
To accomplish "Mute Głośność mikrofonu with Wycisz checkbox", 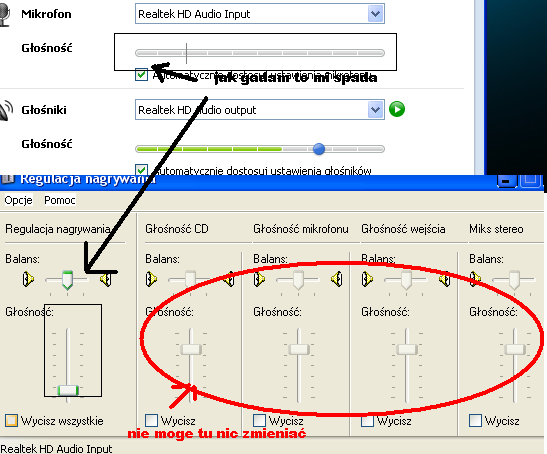I will pyautogui.click(x=259, y=420).
